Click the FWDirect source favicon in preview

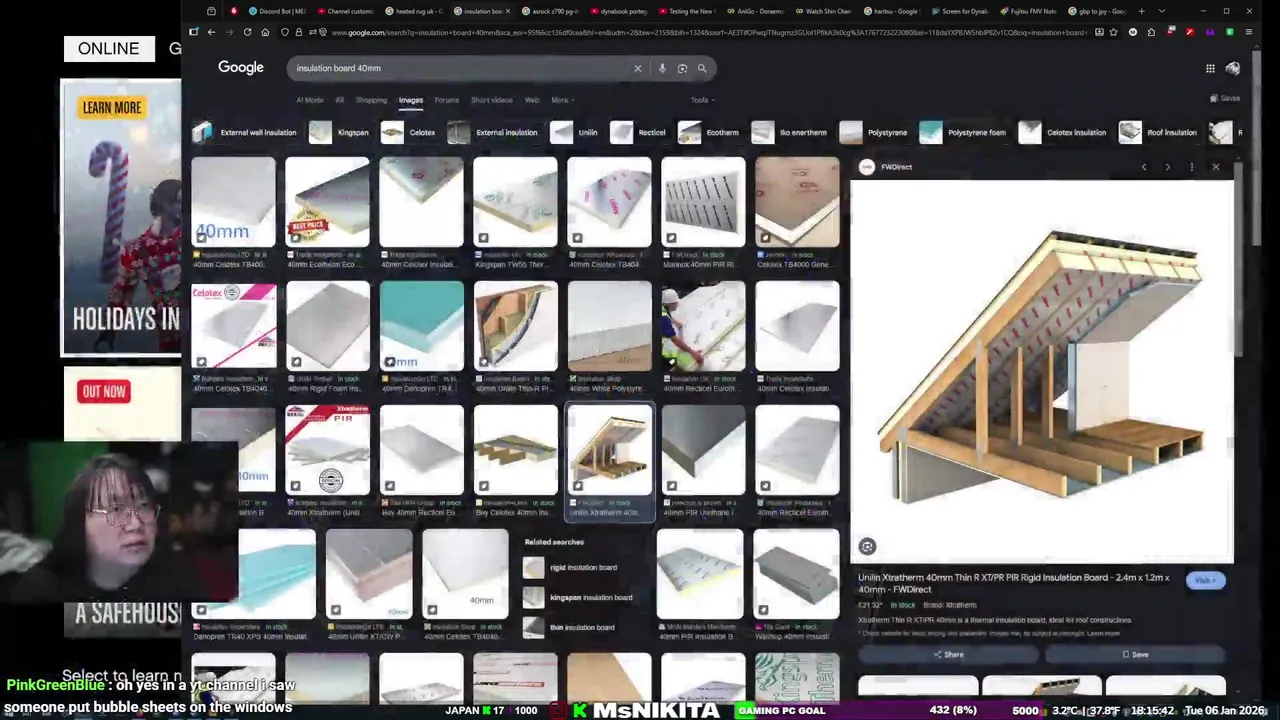(867, 167)
